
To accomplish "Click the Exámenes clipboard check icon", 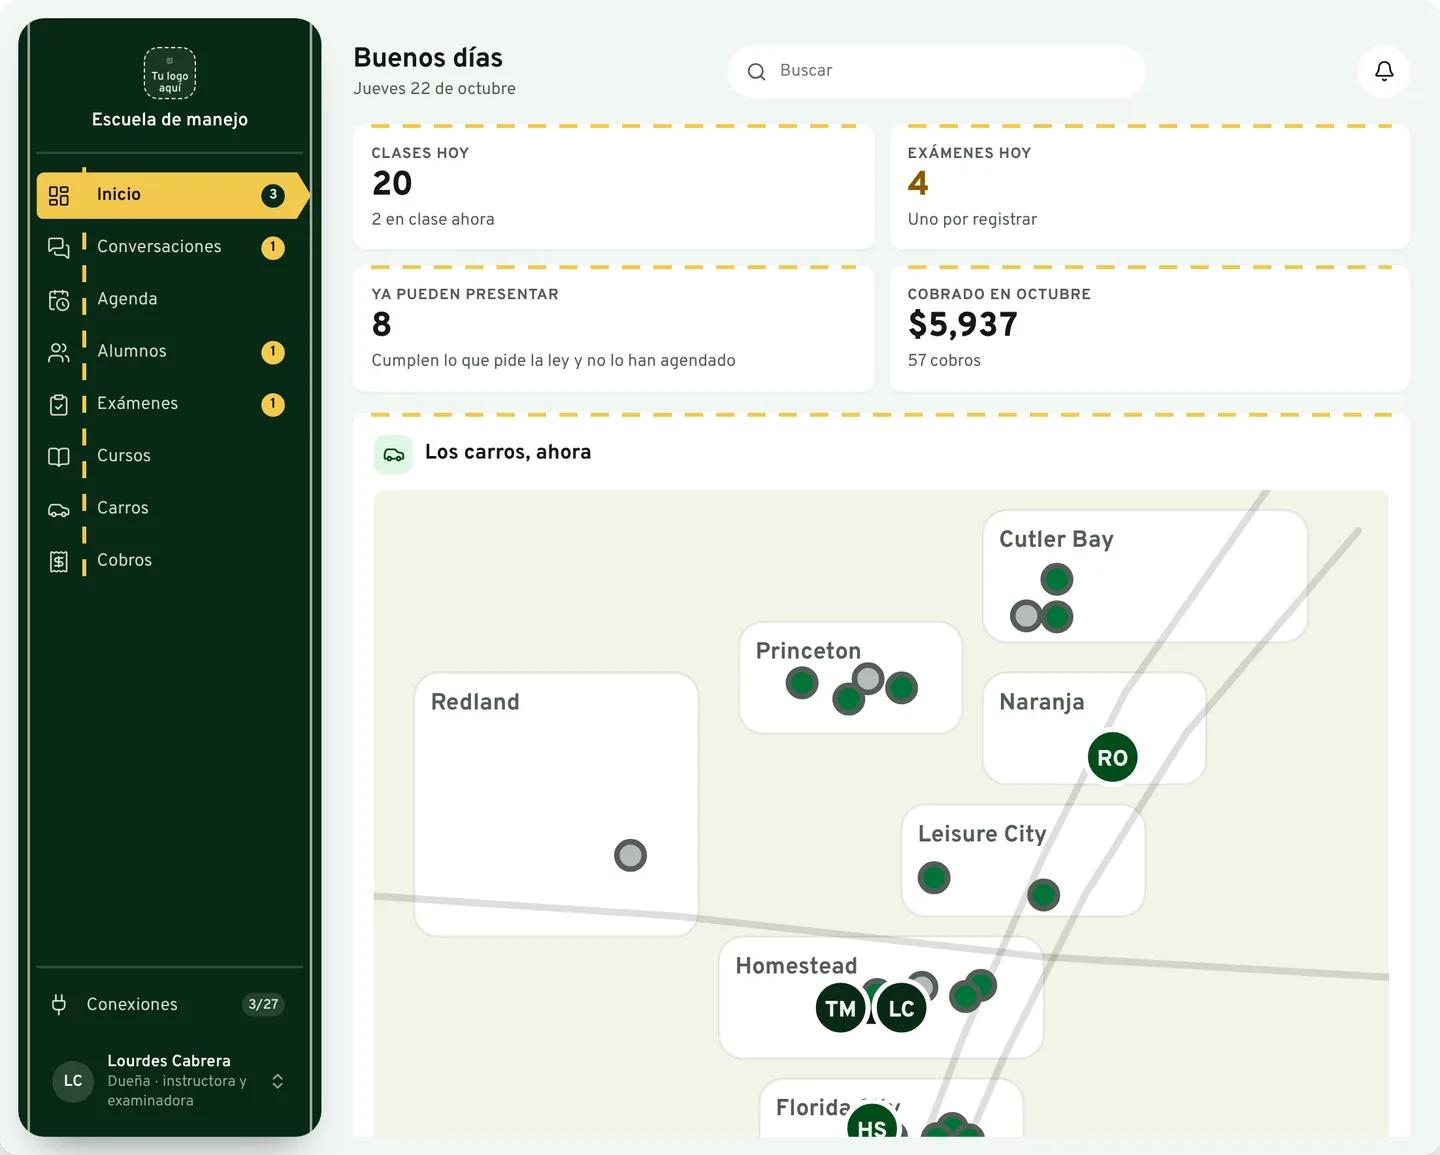I will (x=59, y=404).
